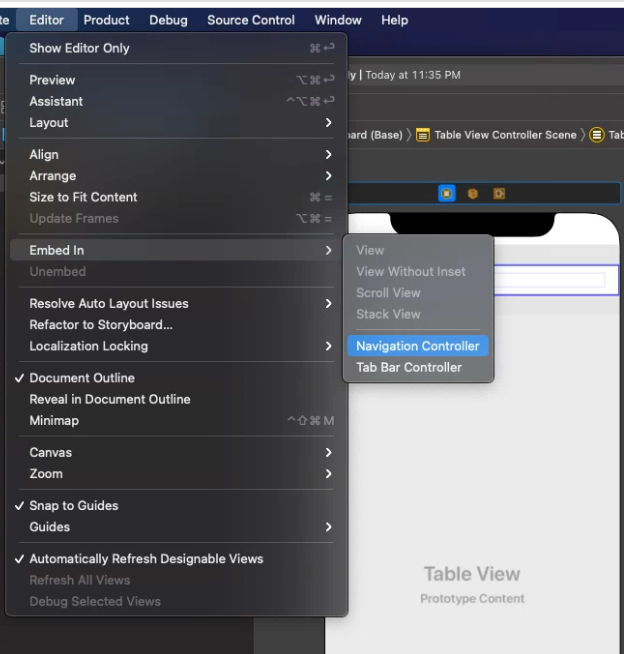Image resolution: width=624 pixels, height=654 pixels.
Task: Expand the Align submenu
Action: [x=174, y=155]
